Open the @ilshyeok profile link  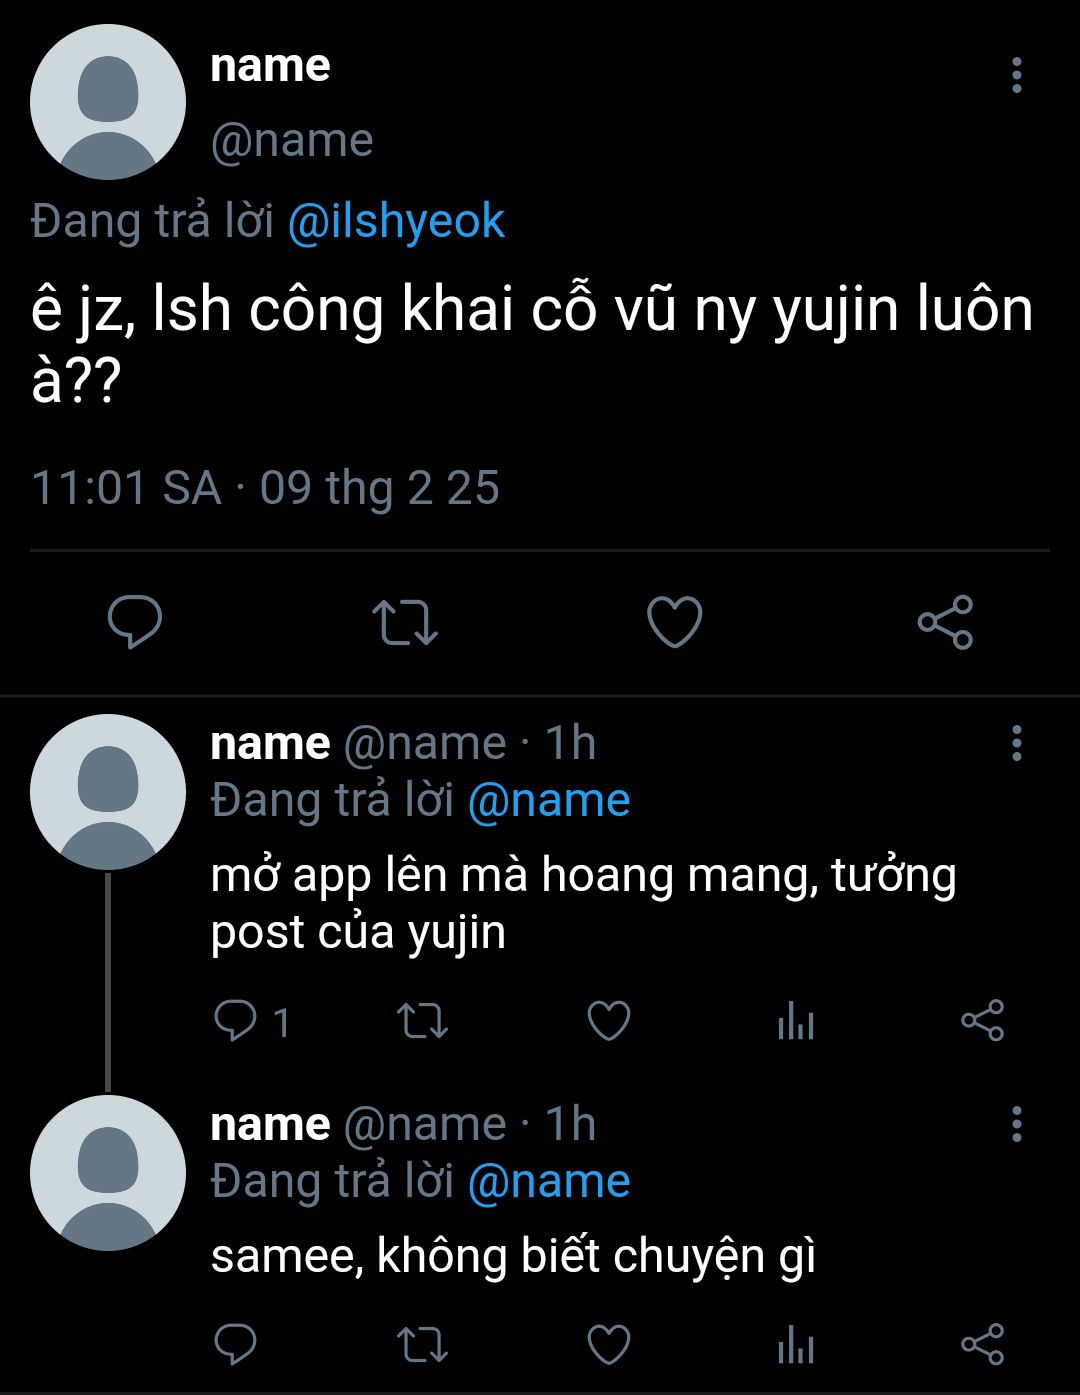coord(396,221)
